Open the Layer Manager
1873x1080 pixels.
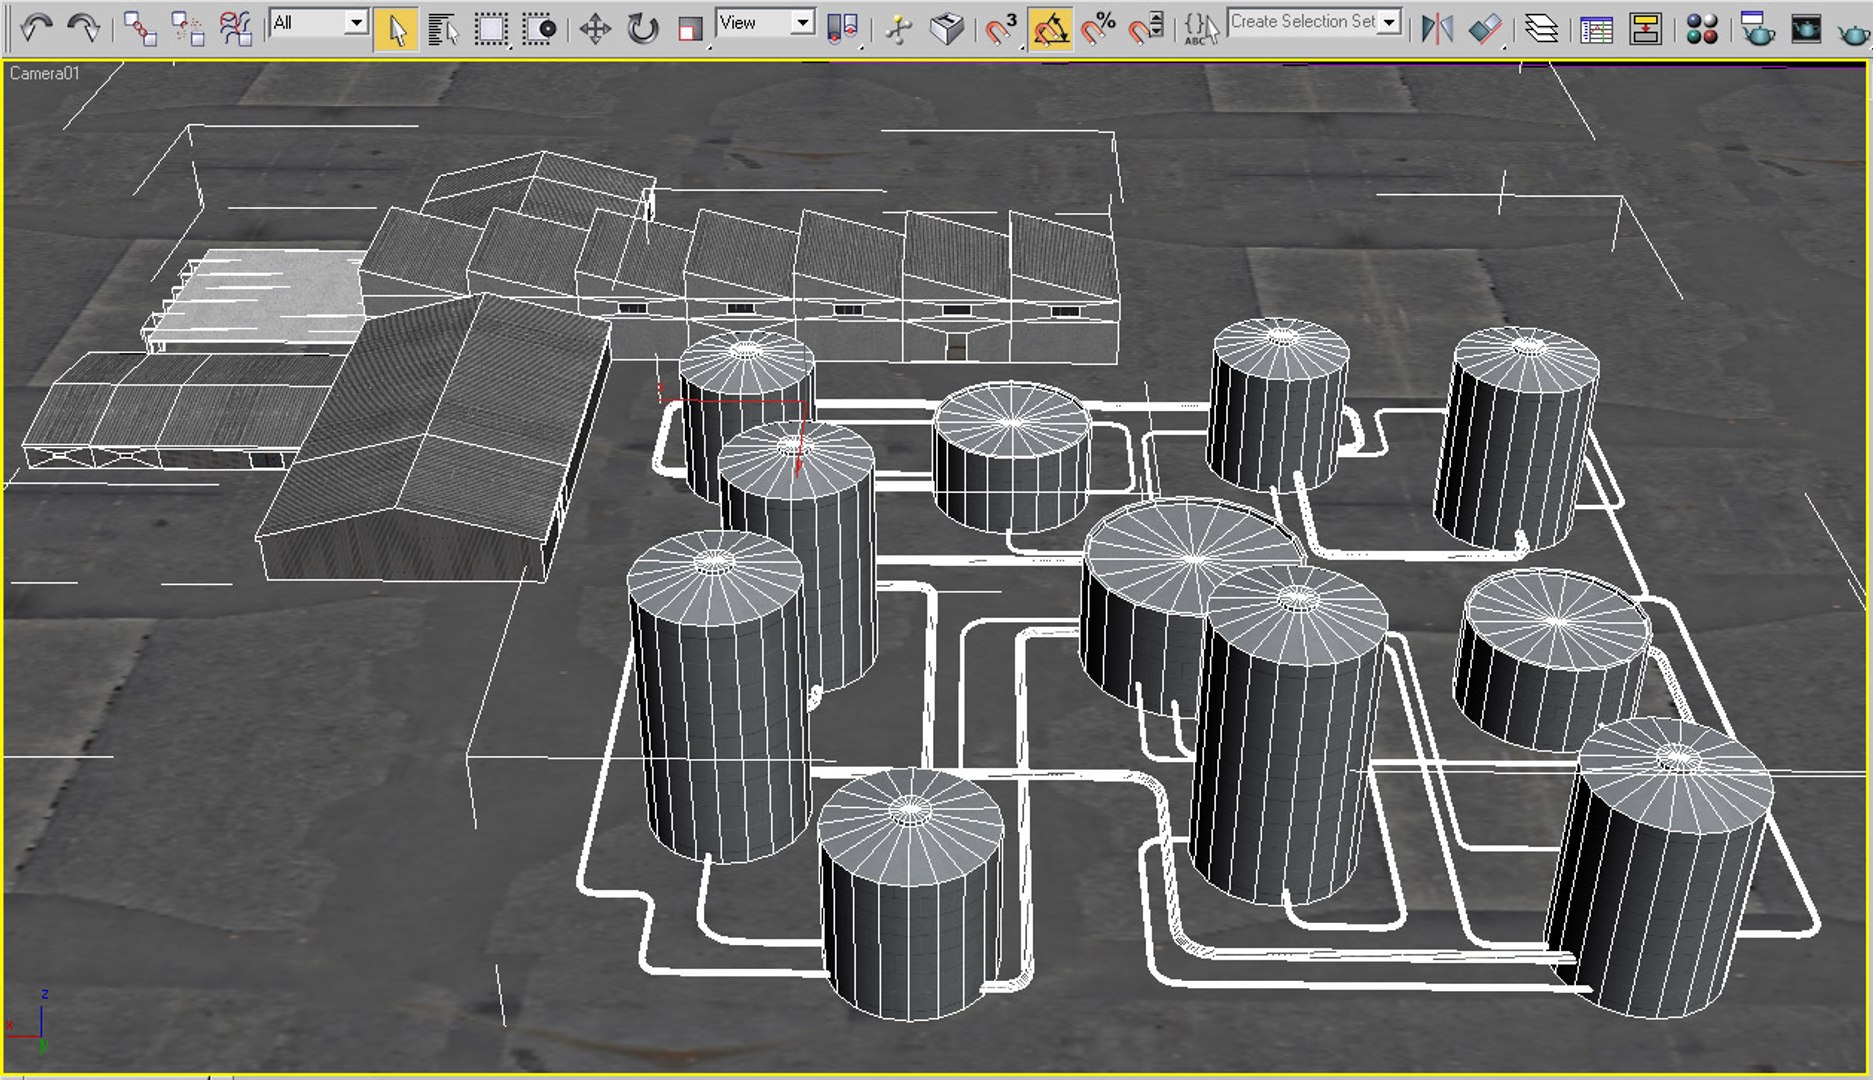click(x=1541, y=28)
